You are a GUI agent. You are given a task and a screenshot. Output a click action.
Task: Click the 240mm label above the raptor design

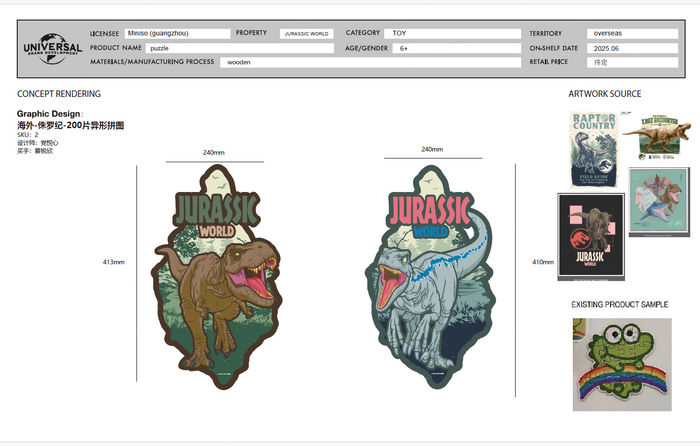[x=432, y=149]
